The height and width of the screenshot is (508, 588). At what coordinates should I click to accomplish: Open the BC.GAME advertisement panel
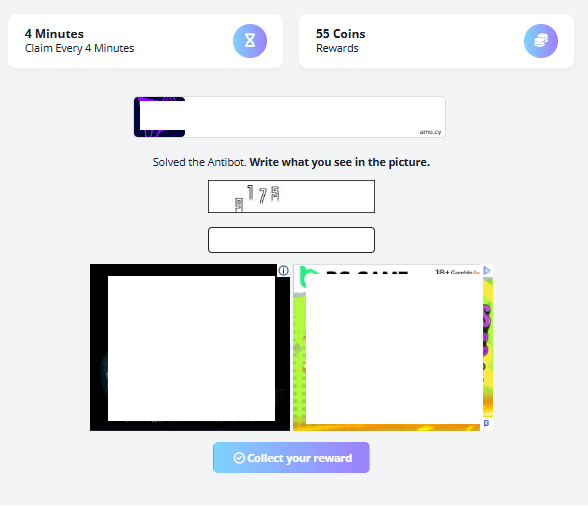[x=393, y=347]
